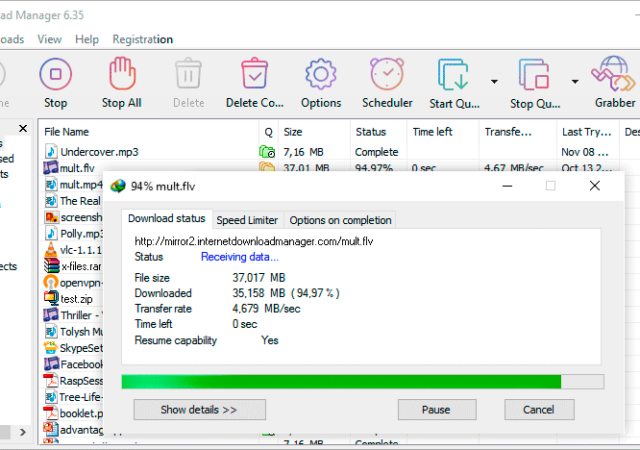Click the x-files.rar archive icon
This screenshot has width=640, height=450.
(x=51, y=266)
